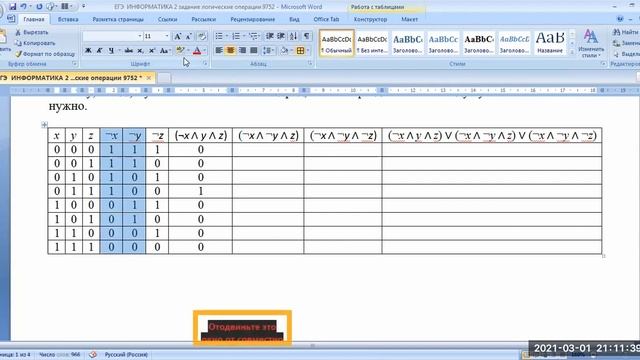Toggle strikethrough formatting

[129, 51]
